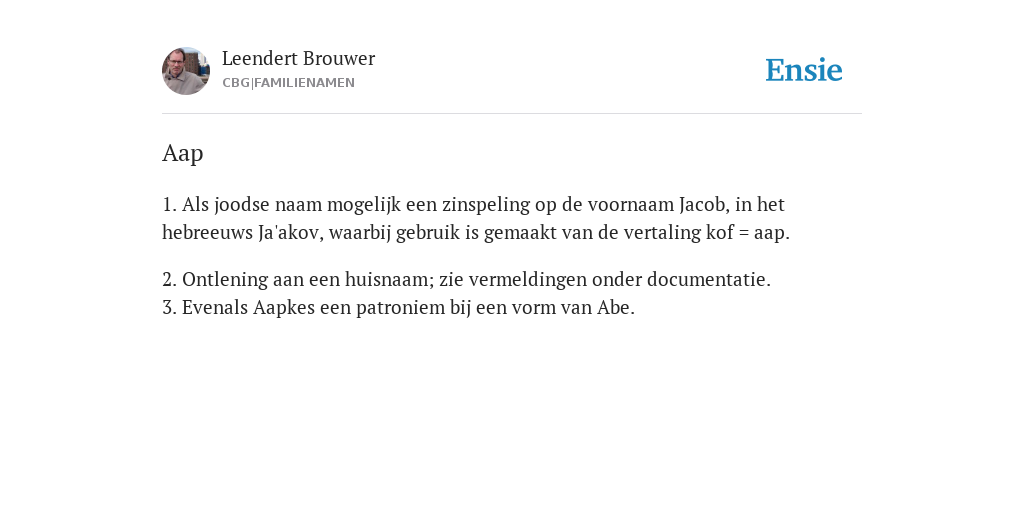The image size is (1024, 512).
Task: Click the heading 'Aap'
Action: pos(183,153)
